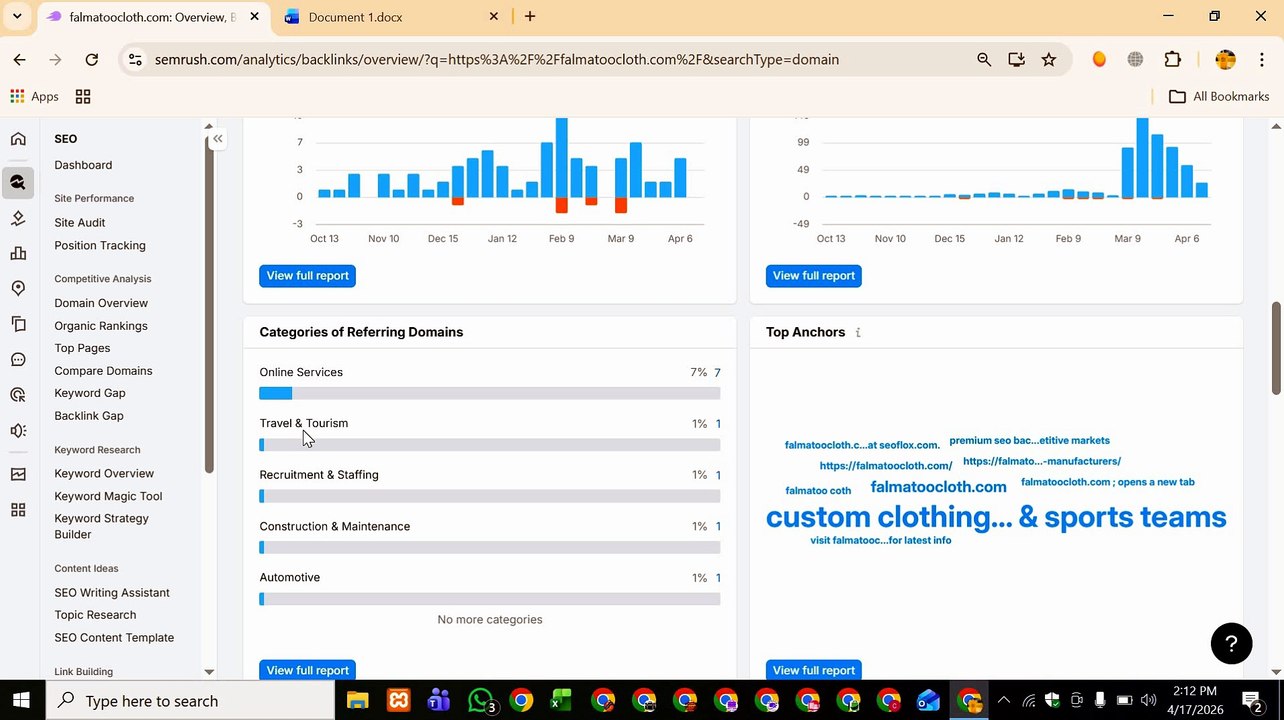
Task: Launch Excel from the taskbar
Action: pos(561,700)
